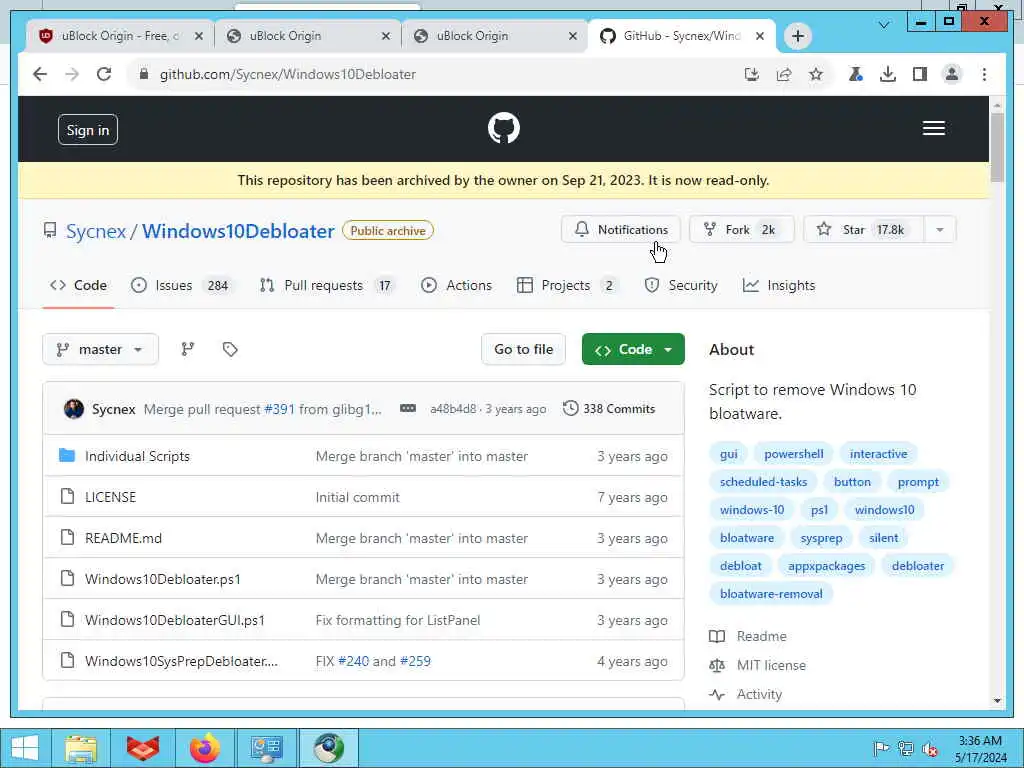Click the GitHub Octocat logo
The image size is (1024, 768).
pos(504,128)
